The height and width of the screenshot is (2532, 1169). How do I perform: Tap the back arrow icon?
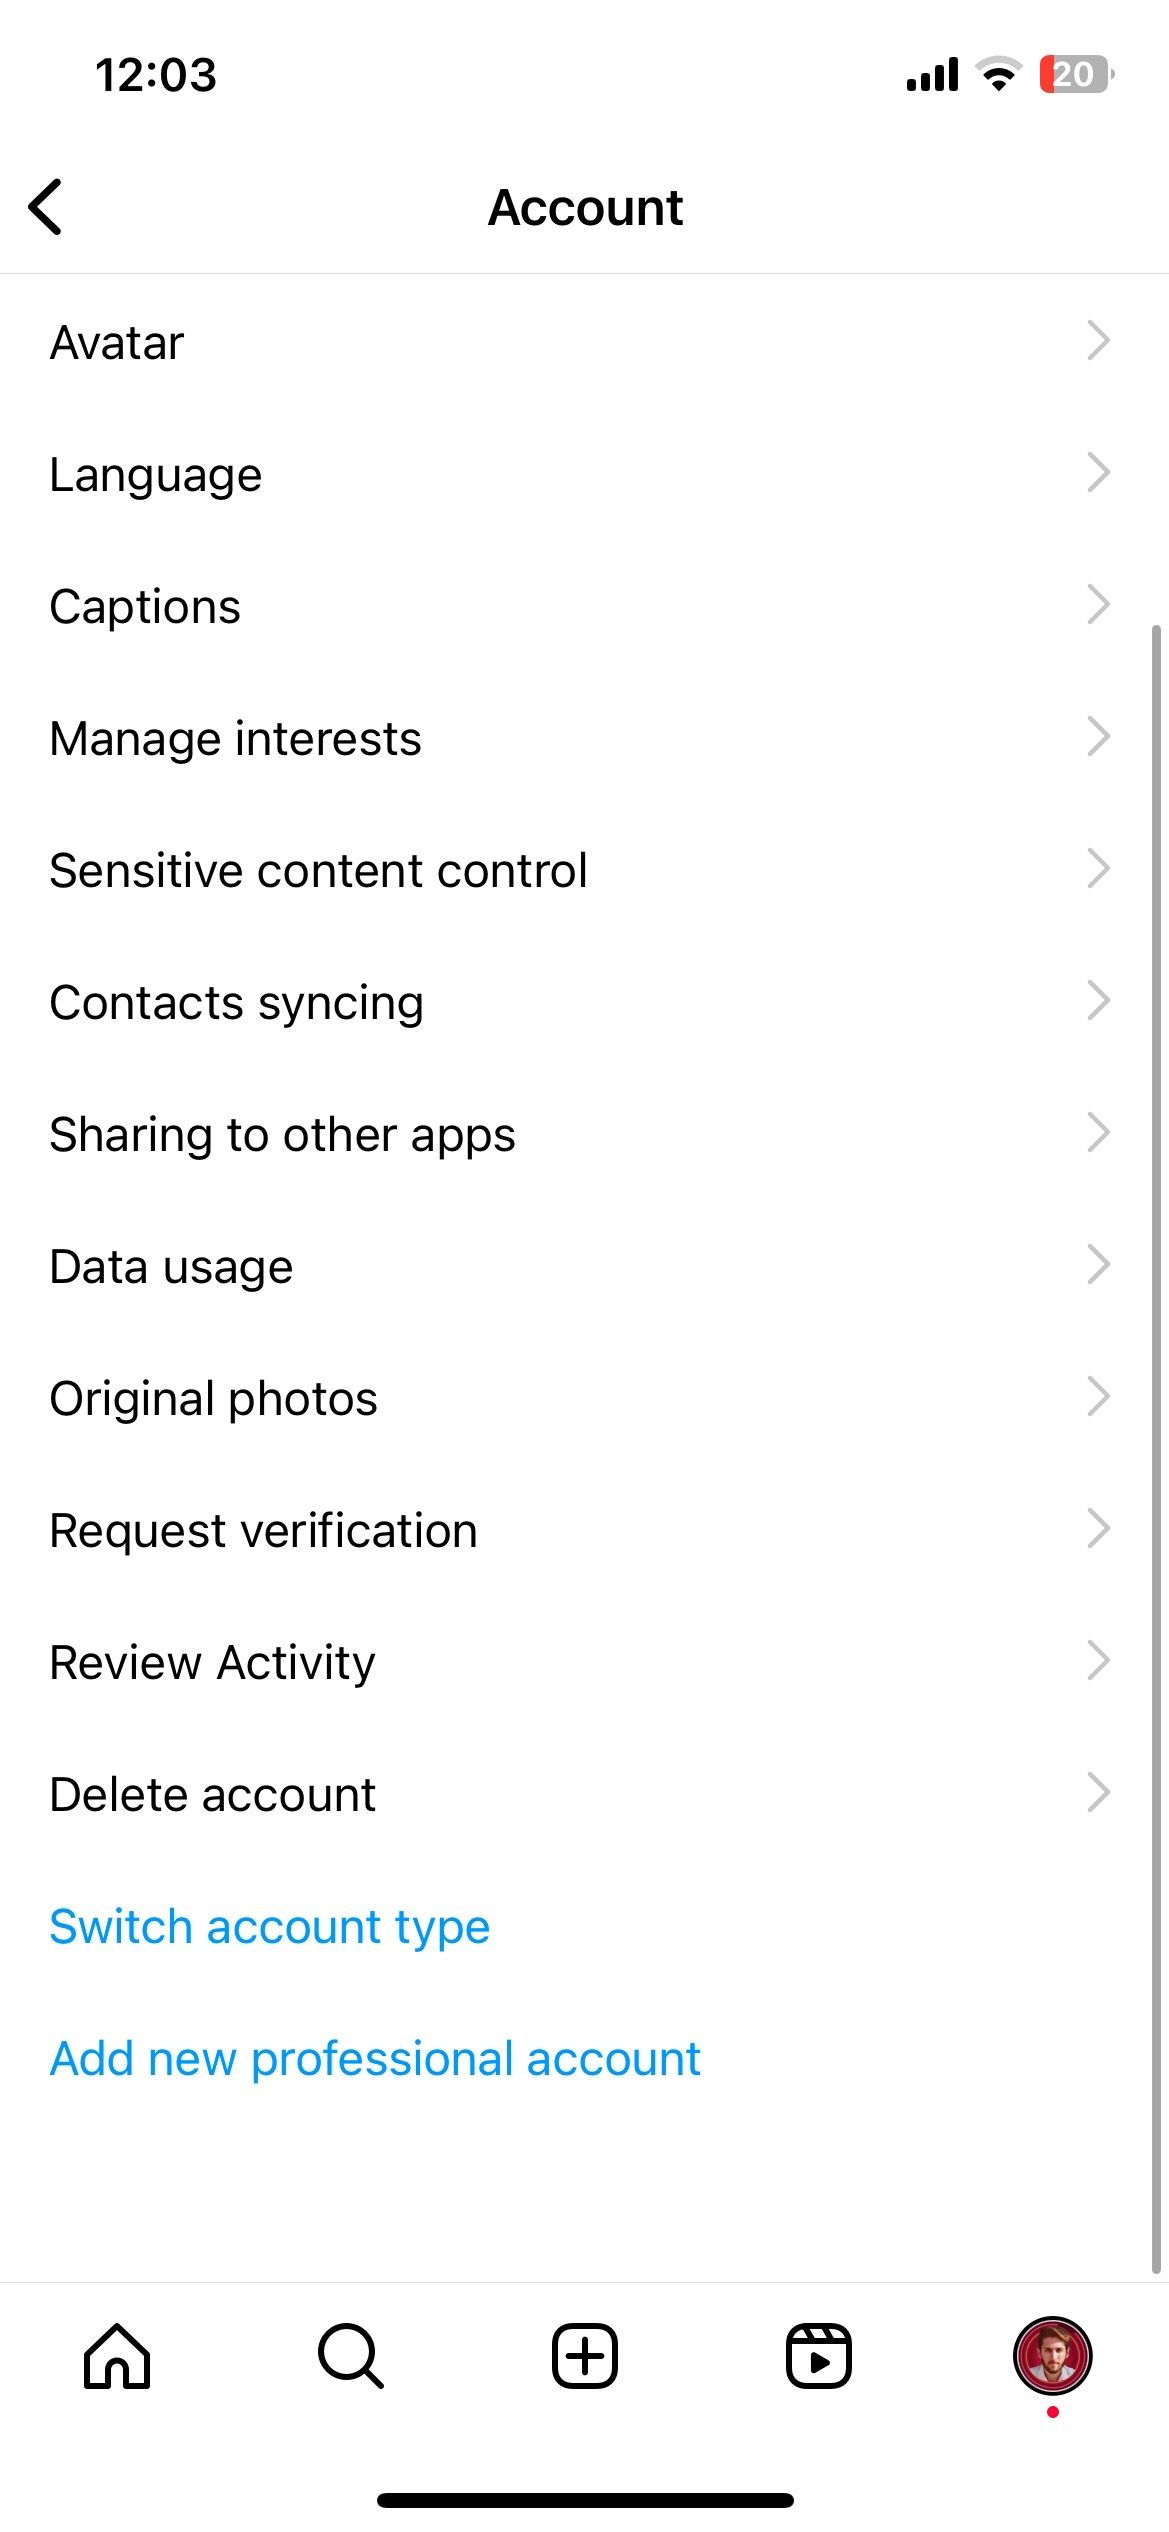coord(46,207)
